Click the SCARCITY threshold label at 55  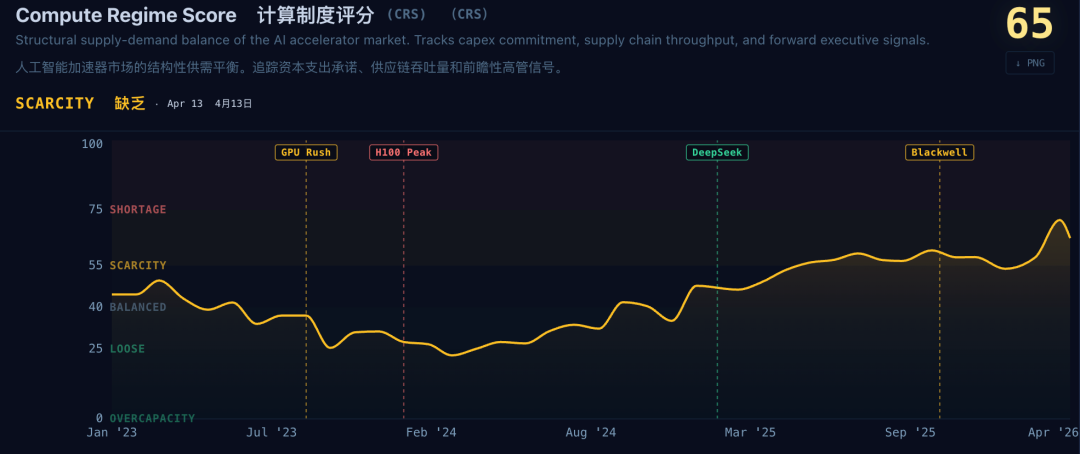pos(138,266)
